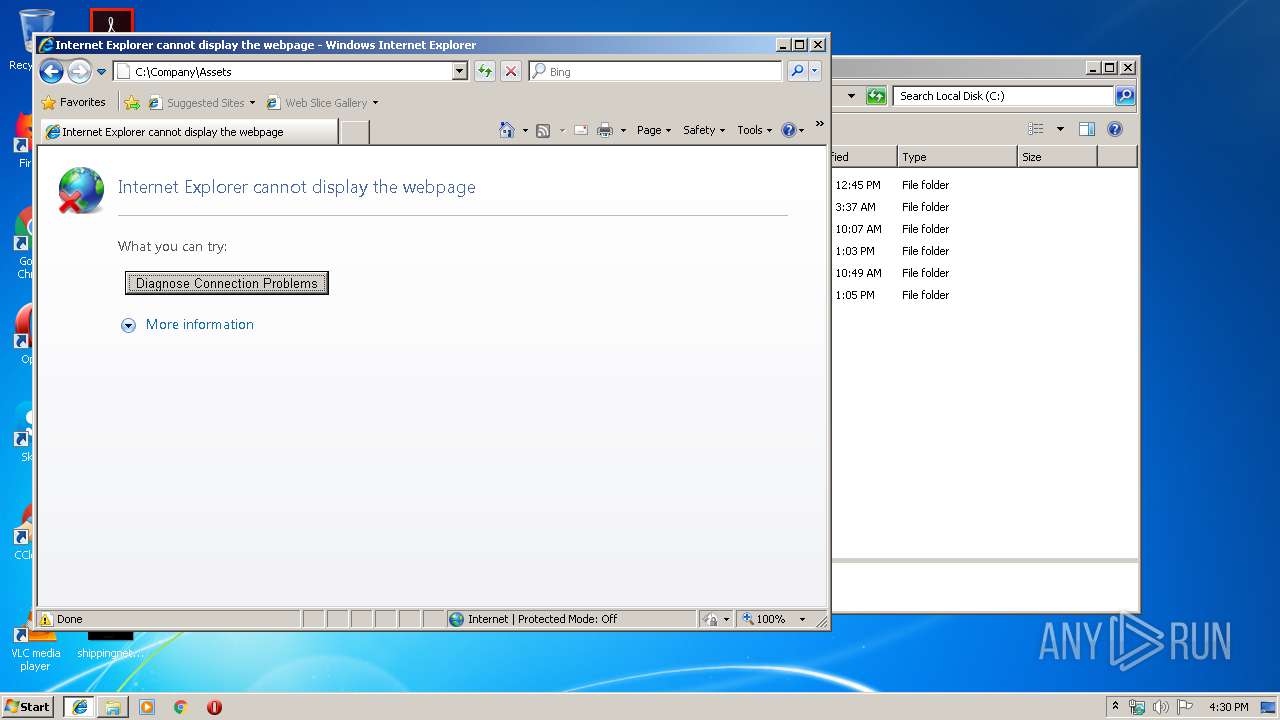Click the RSS Feeds icon

point(543,130)
